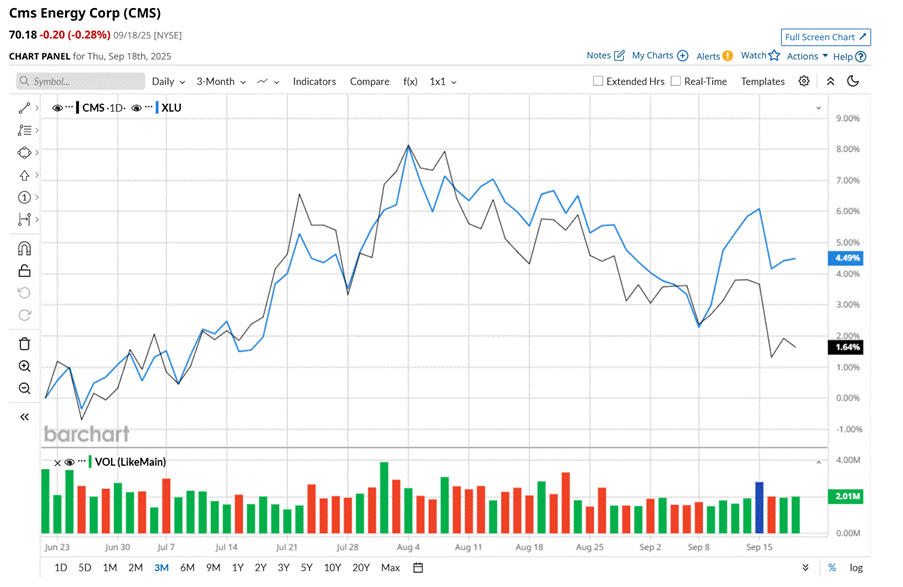This screenshot has height=587, width=903.
Task: Collapse chart toolbar with double-up arrows
Action: [x=830, y=81]
